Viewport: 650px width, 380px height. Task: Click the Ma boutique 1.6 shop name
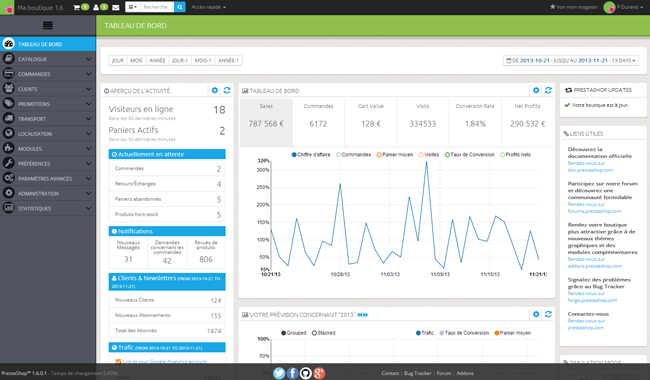[x=40, y=7]
